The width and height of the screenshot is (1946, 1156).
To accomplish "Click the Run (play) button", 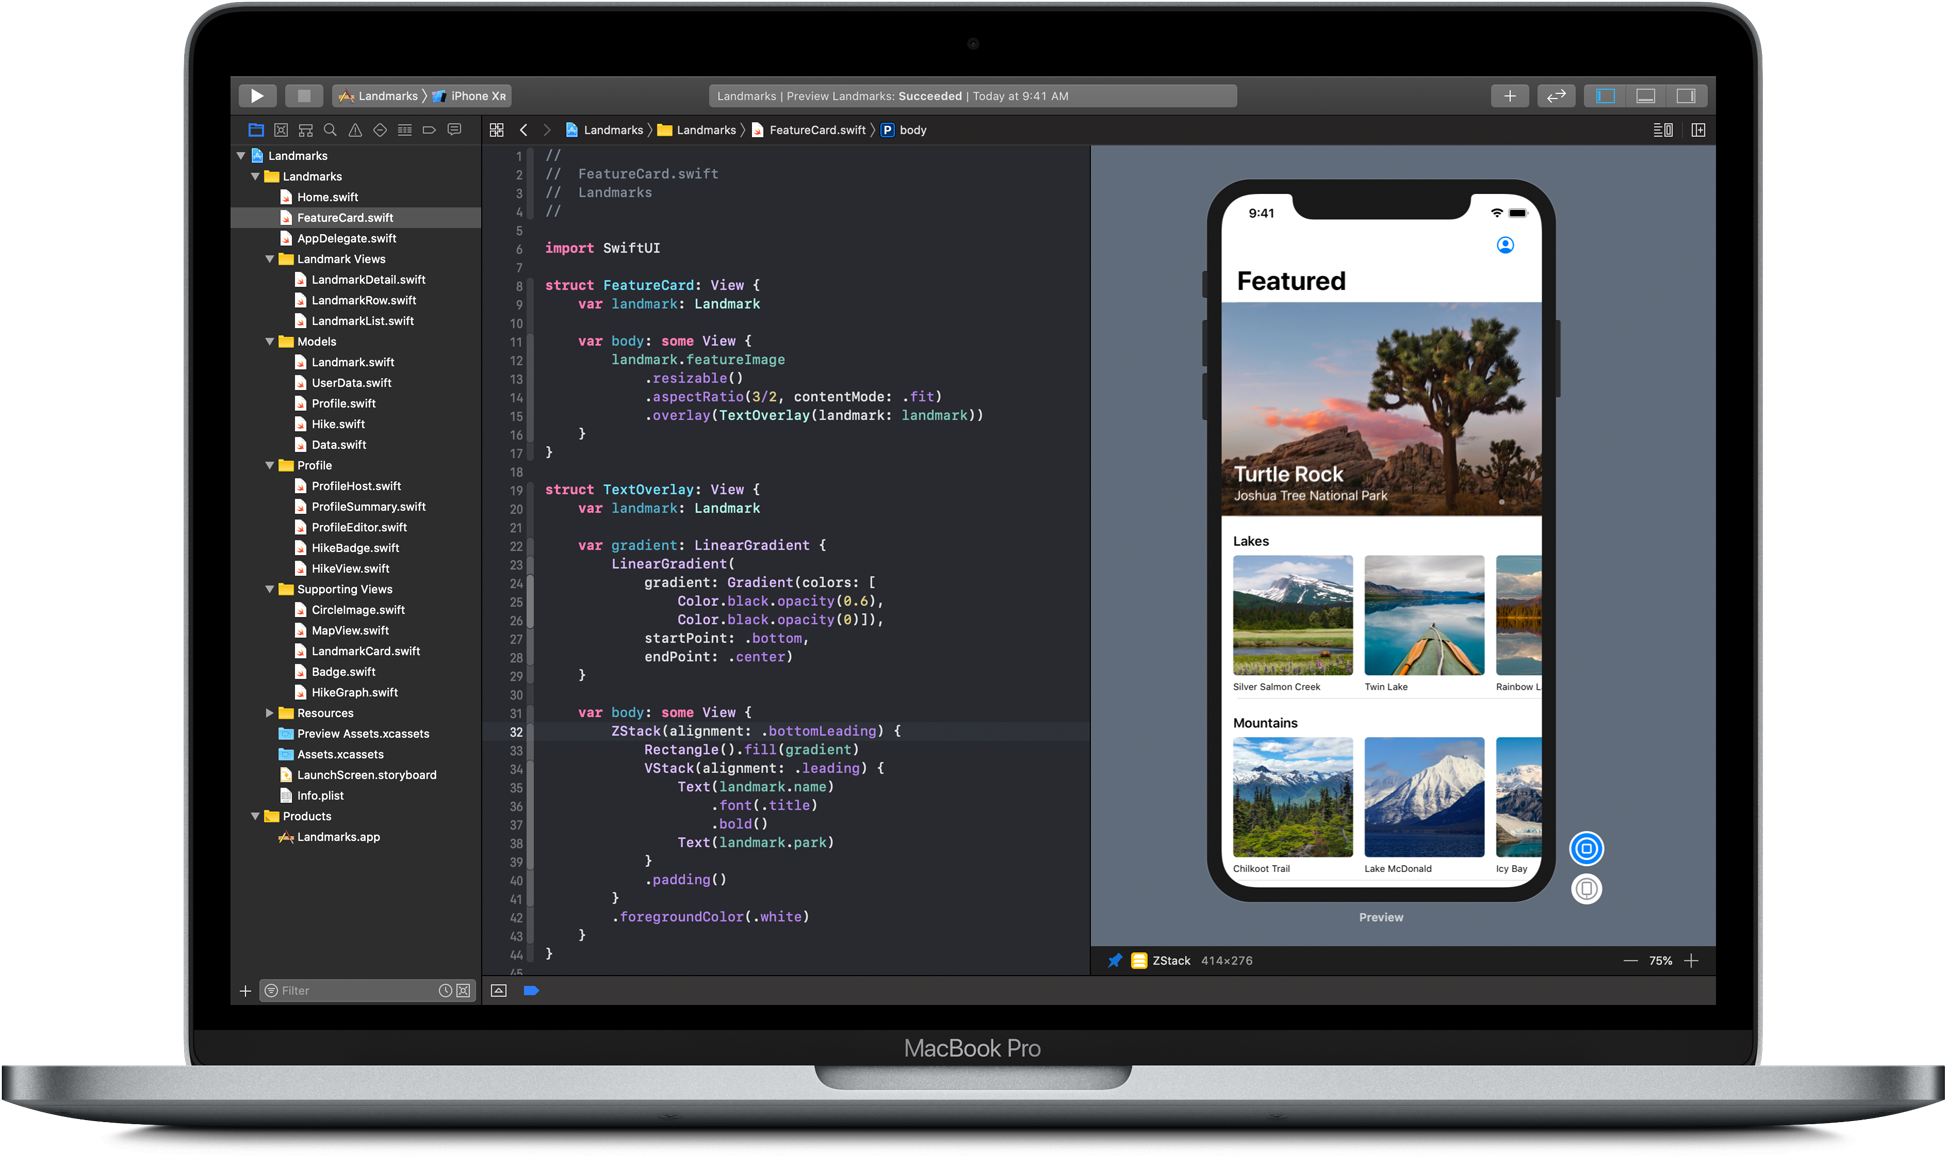I will 257,96.
